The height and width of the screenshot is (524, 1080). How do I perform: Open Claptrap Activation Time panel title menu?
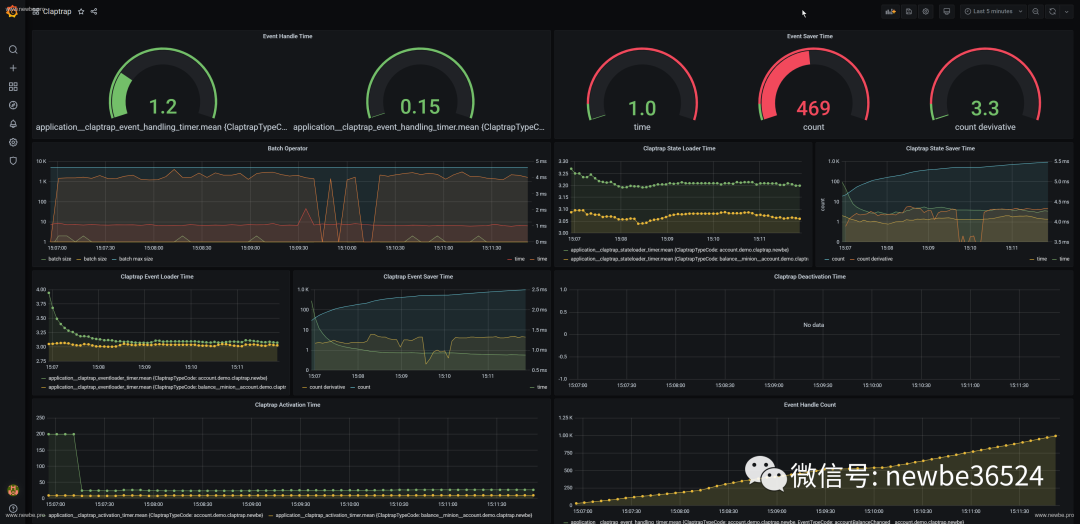click(287, 405)
